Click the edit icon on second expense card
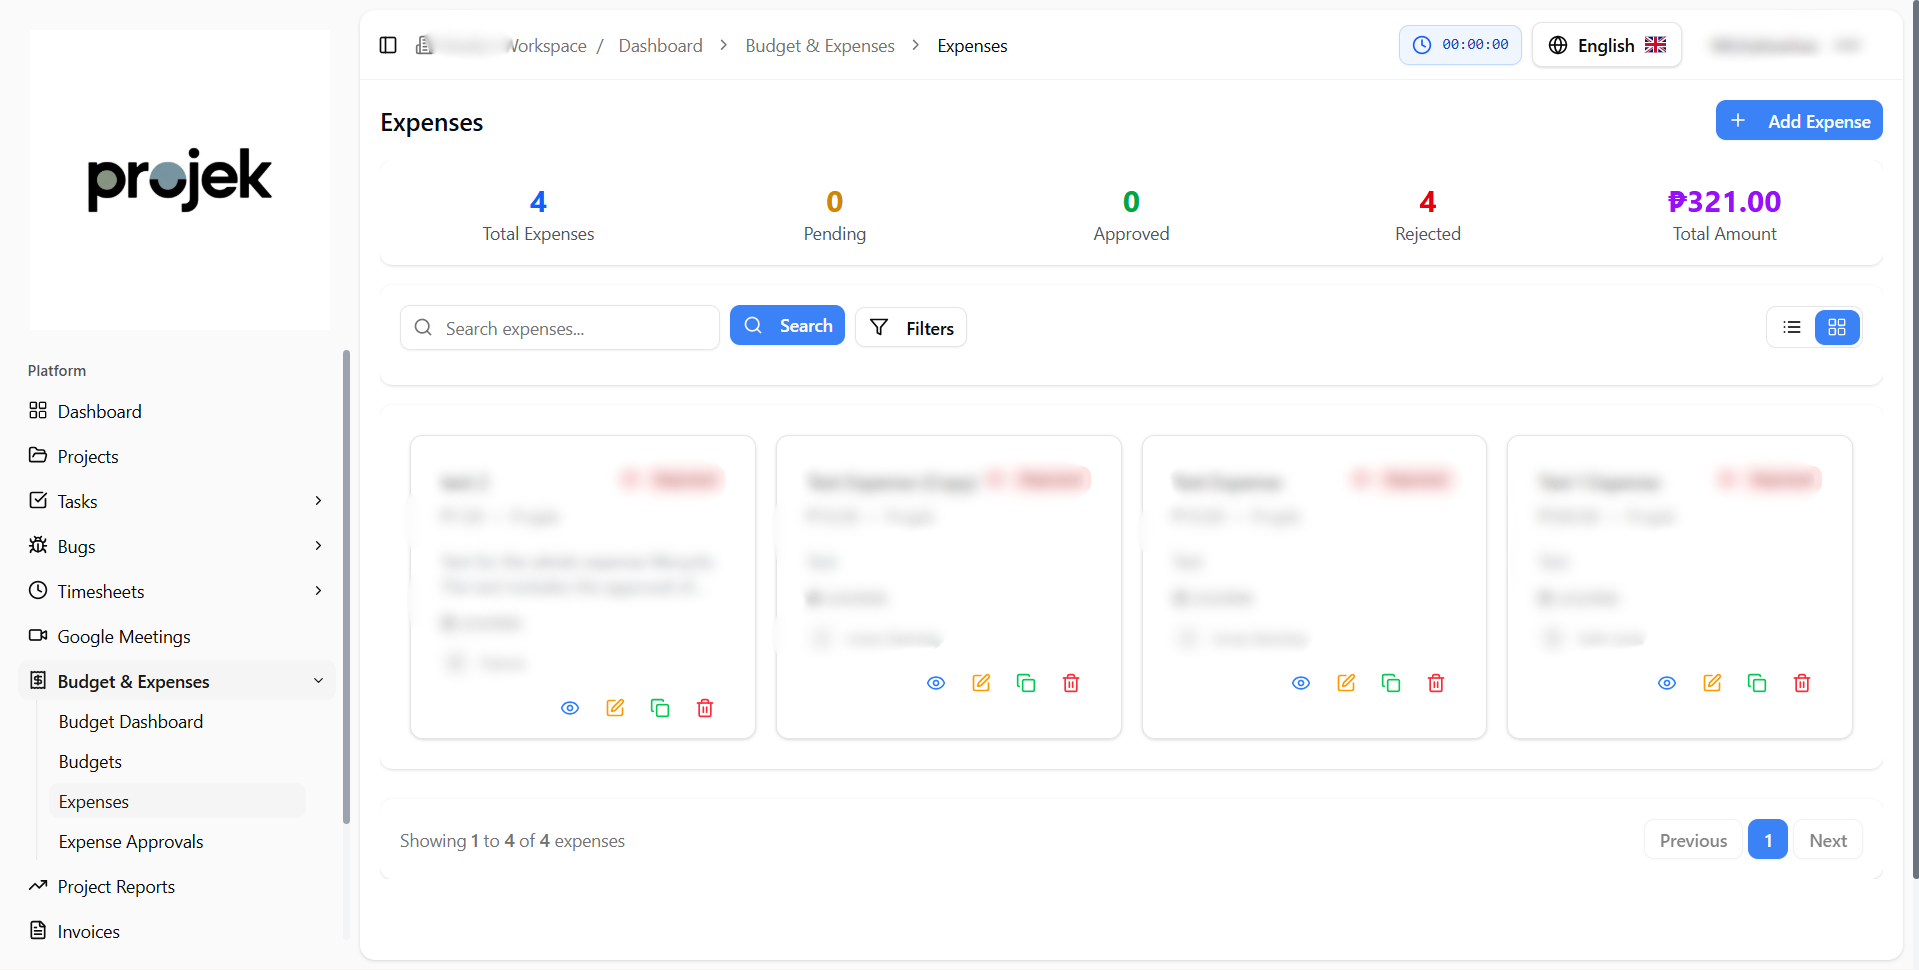1919x970 pixels. (x=981, y=683)
